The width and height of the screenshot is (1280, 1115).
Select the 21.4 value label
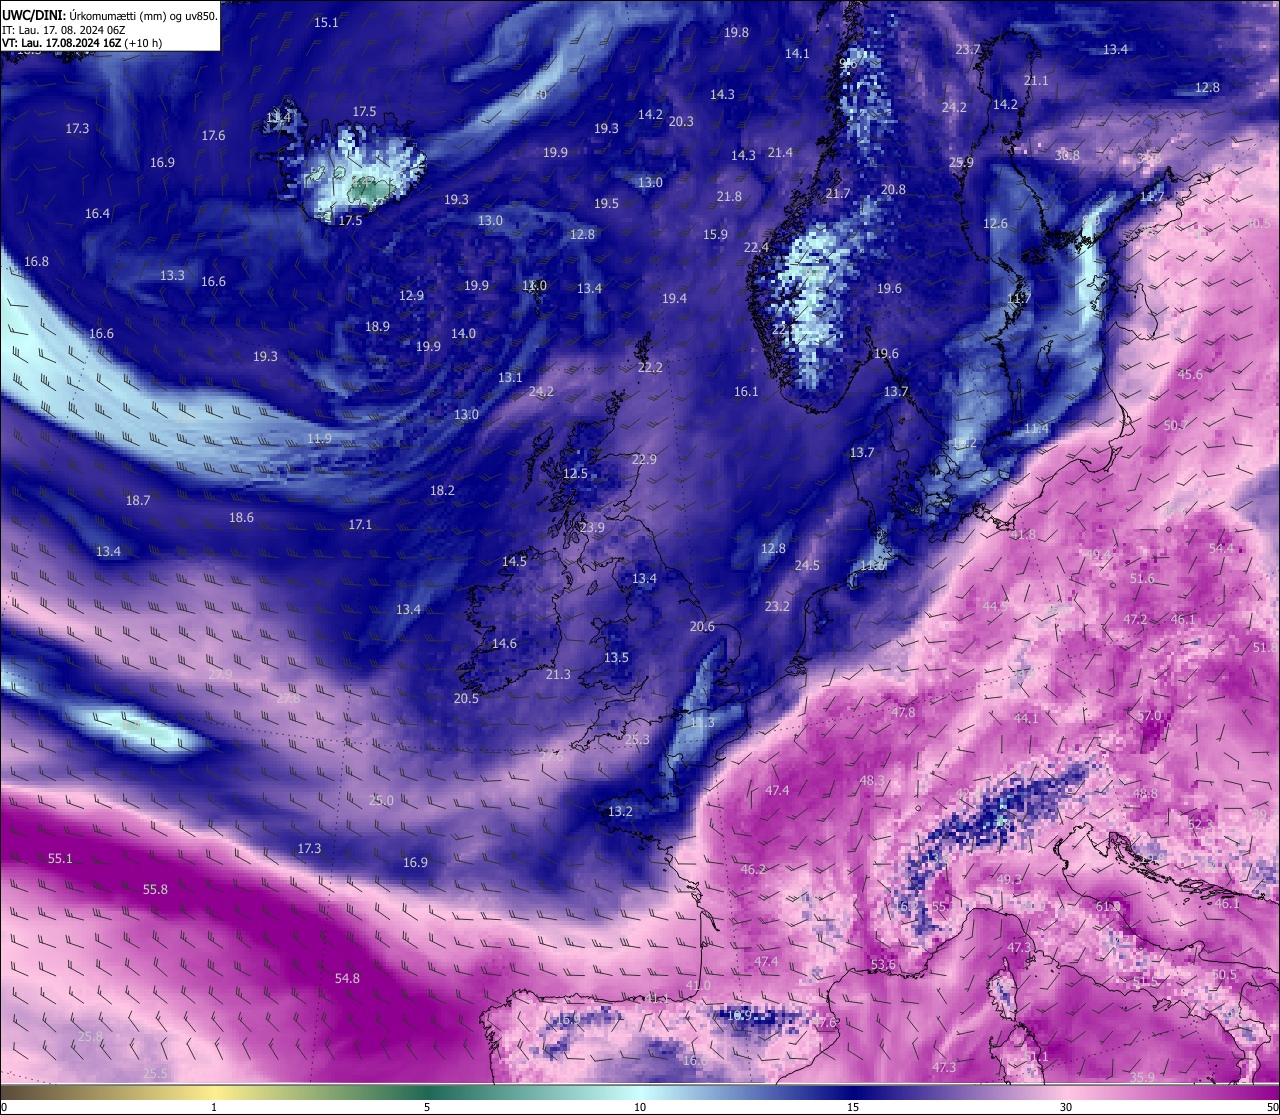pyautogui.click(x=780, y=152)
